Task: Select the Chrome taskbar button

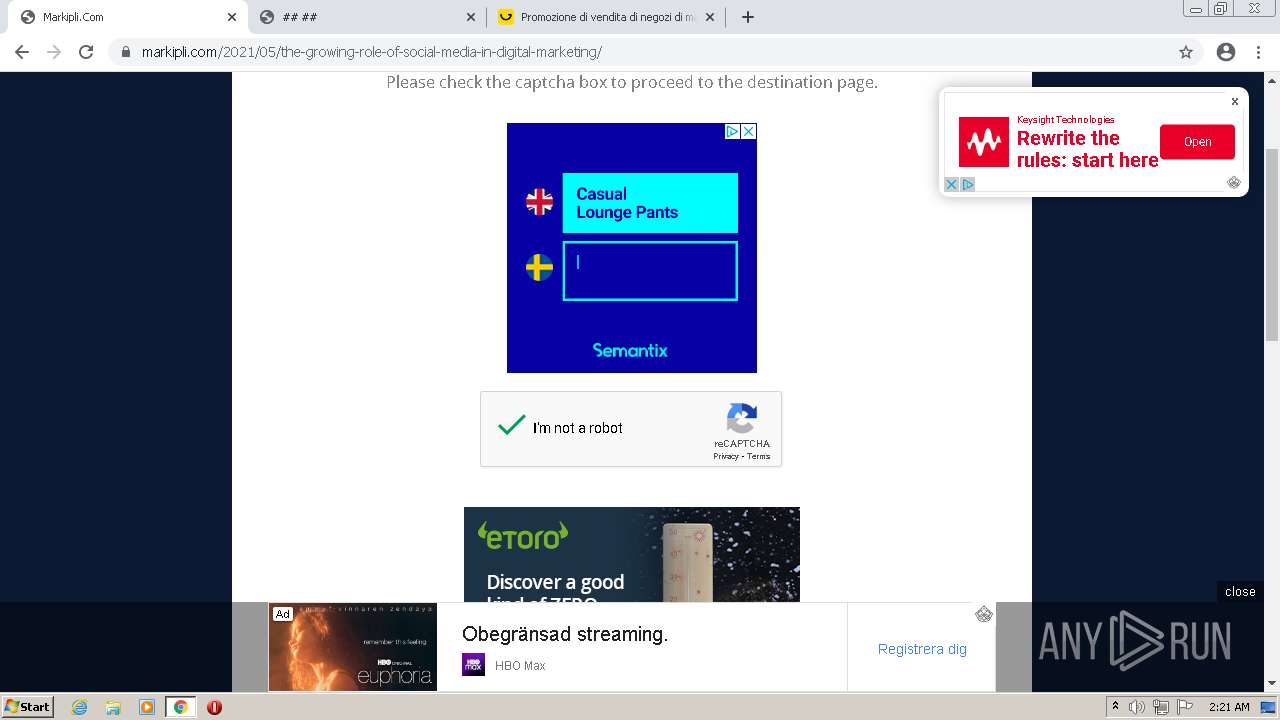Action: (181, 707)
